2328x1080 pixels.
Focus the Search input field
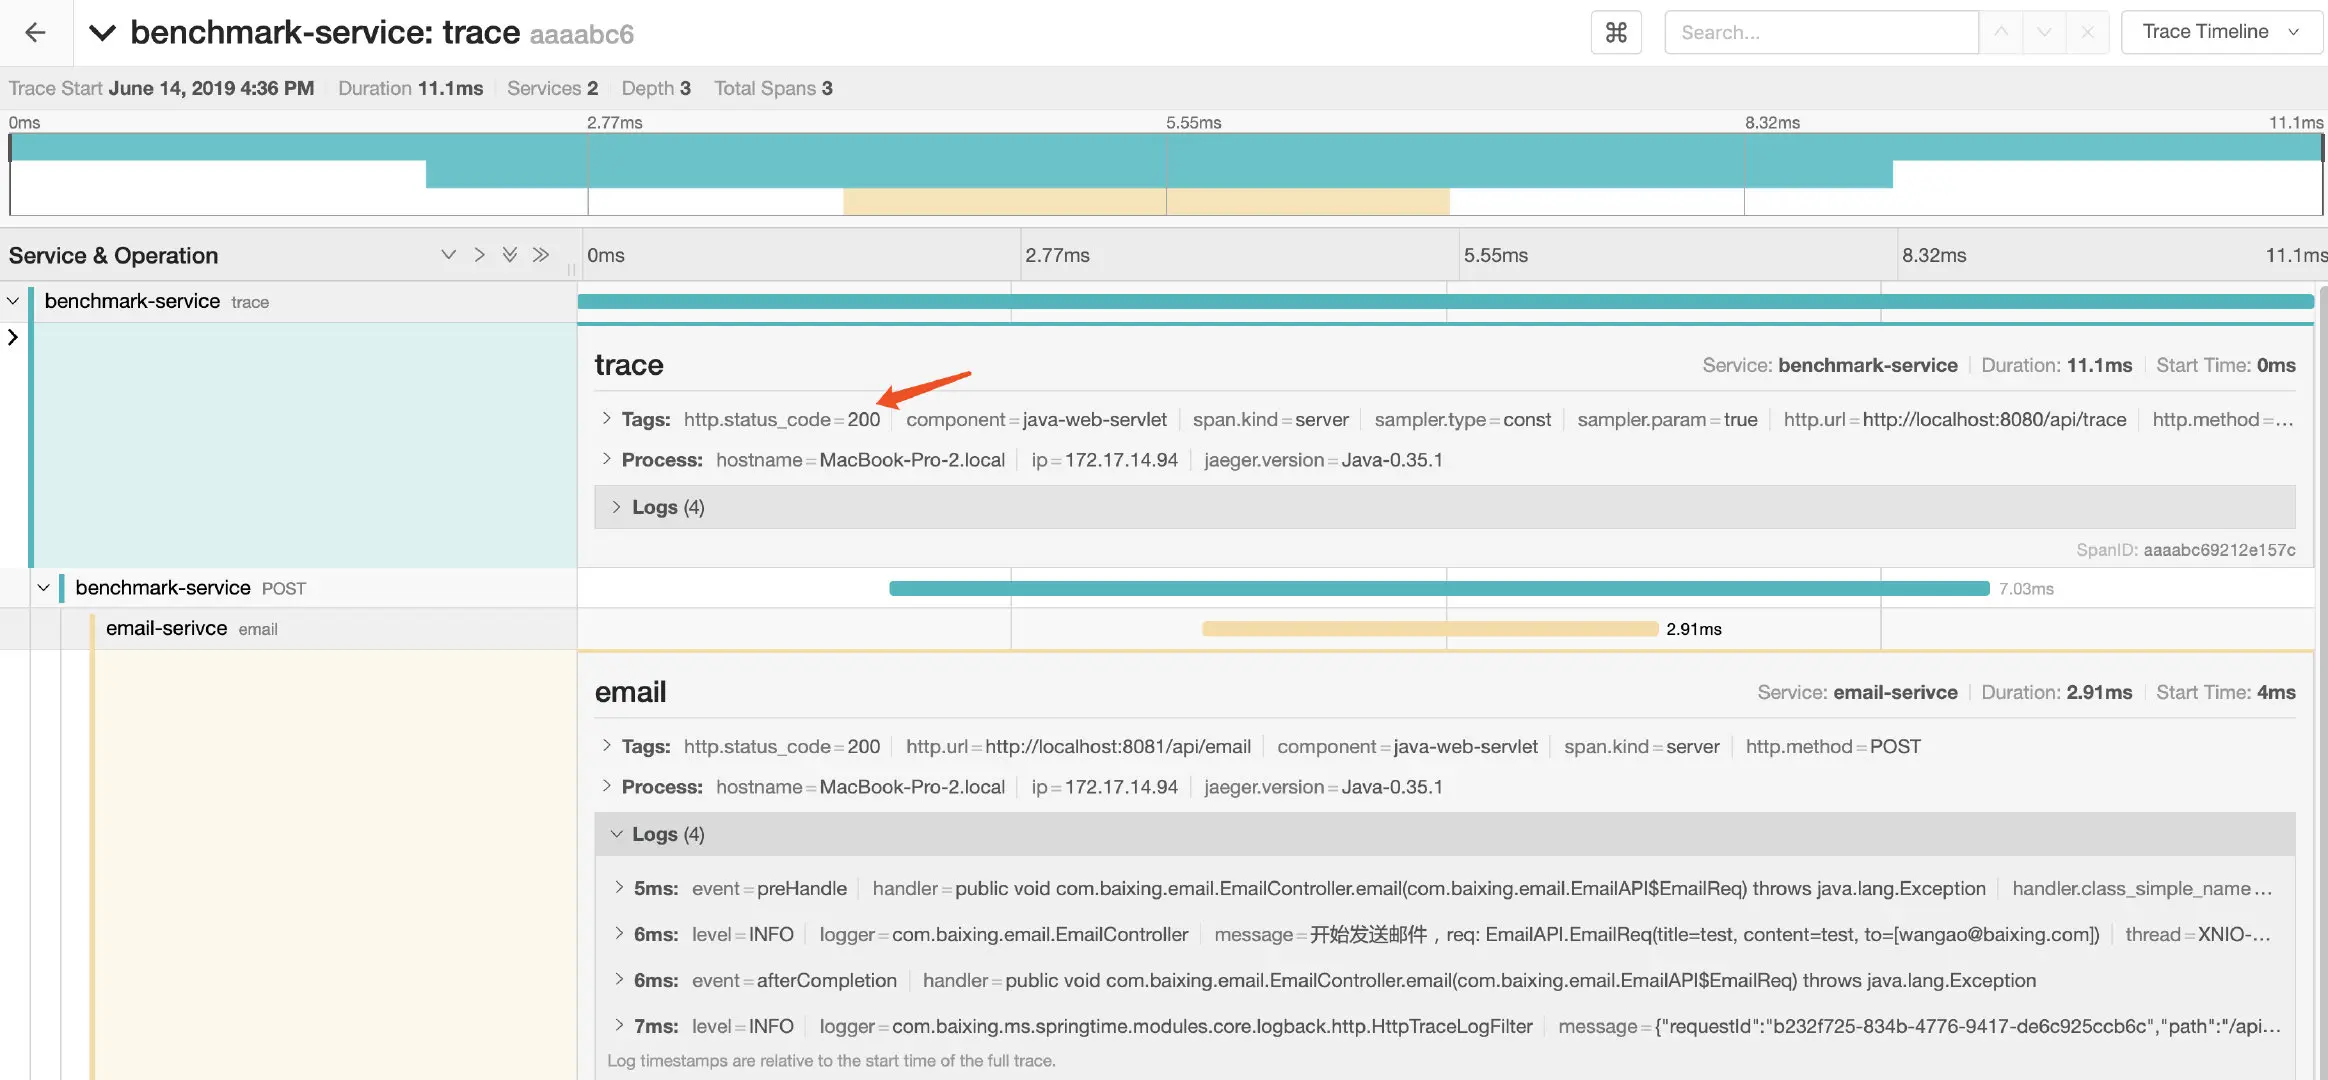1820,32
